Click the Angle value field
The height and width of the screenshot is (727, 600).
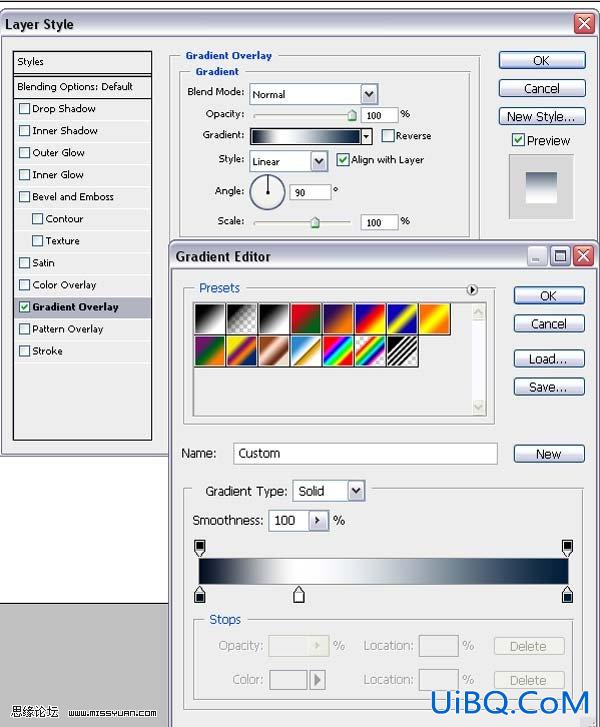(x=310, y=192)
